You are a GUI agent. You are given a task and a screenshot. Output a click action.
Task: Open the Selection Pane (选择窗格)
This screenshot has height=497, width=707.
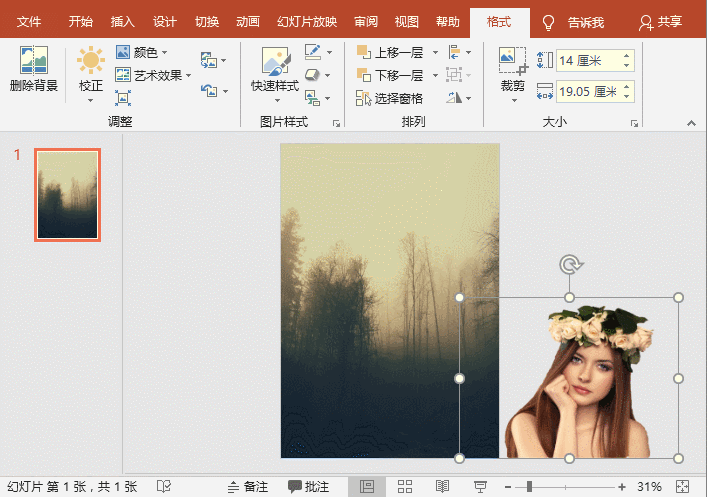[x=390, y=98]
